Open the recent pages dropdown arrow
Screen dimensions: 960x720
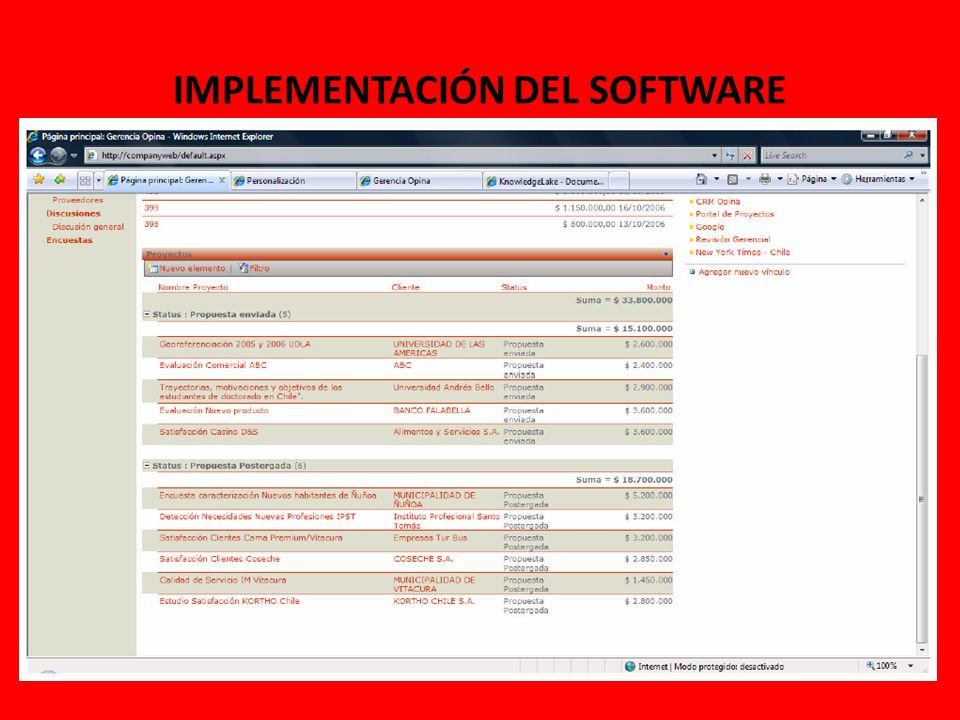coord(74,156)
